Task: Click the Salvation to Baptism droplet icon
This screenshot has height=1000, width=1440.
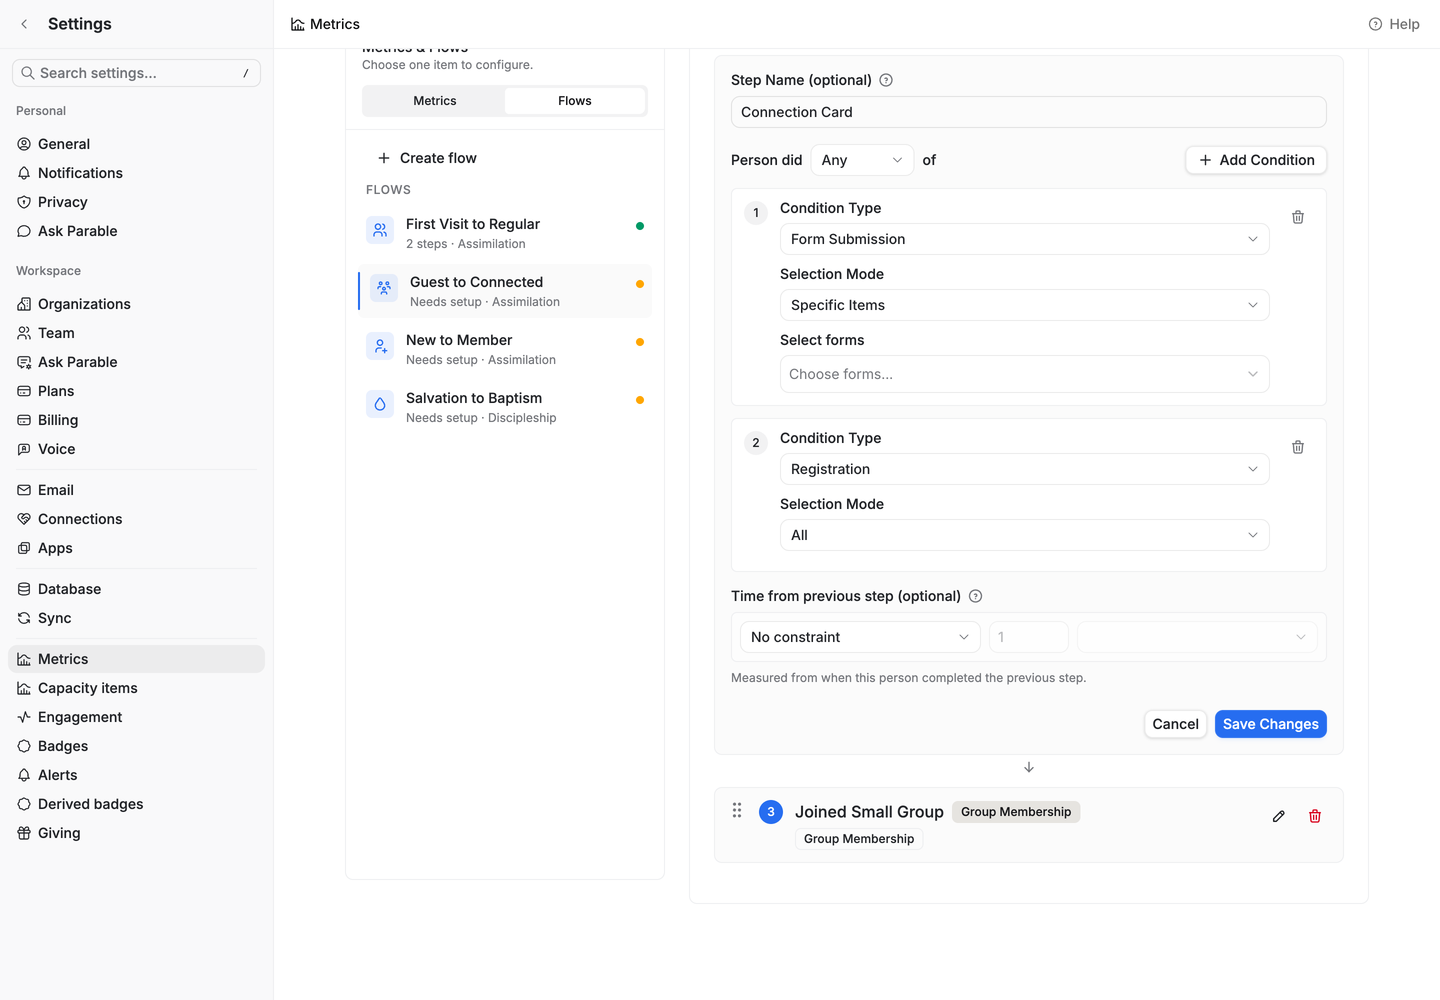Action: tap(380, 404)
